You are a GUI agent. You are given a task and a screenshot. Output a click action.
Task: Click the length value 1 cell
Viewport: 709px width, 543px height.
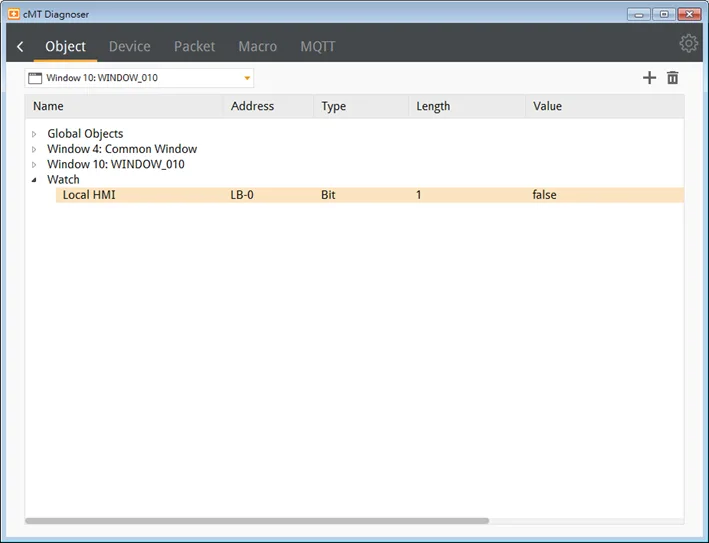(419, 195)
